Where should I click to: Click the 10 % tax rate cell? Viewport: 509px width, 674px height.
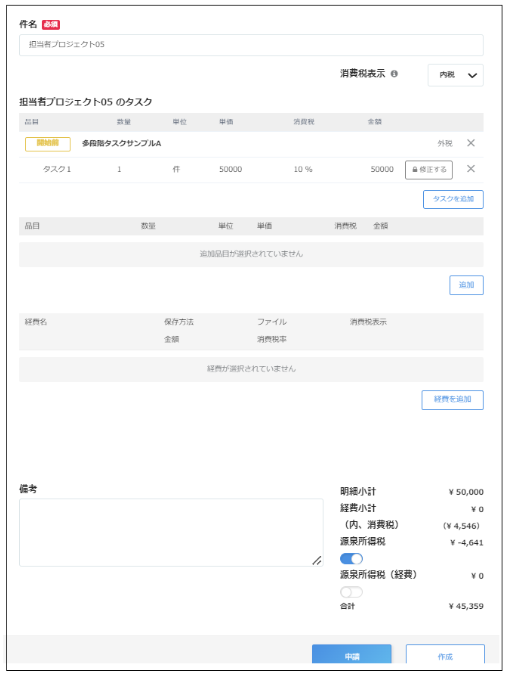click(x=303, y=169)
